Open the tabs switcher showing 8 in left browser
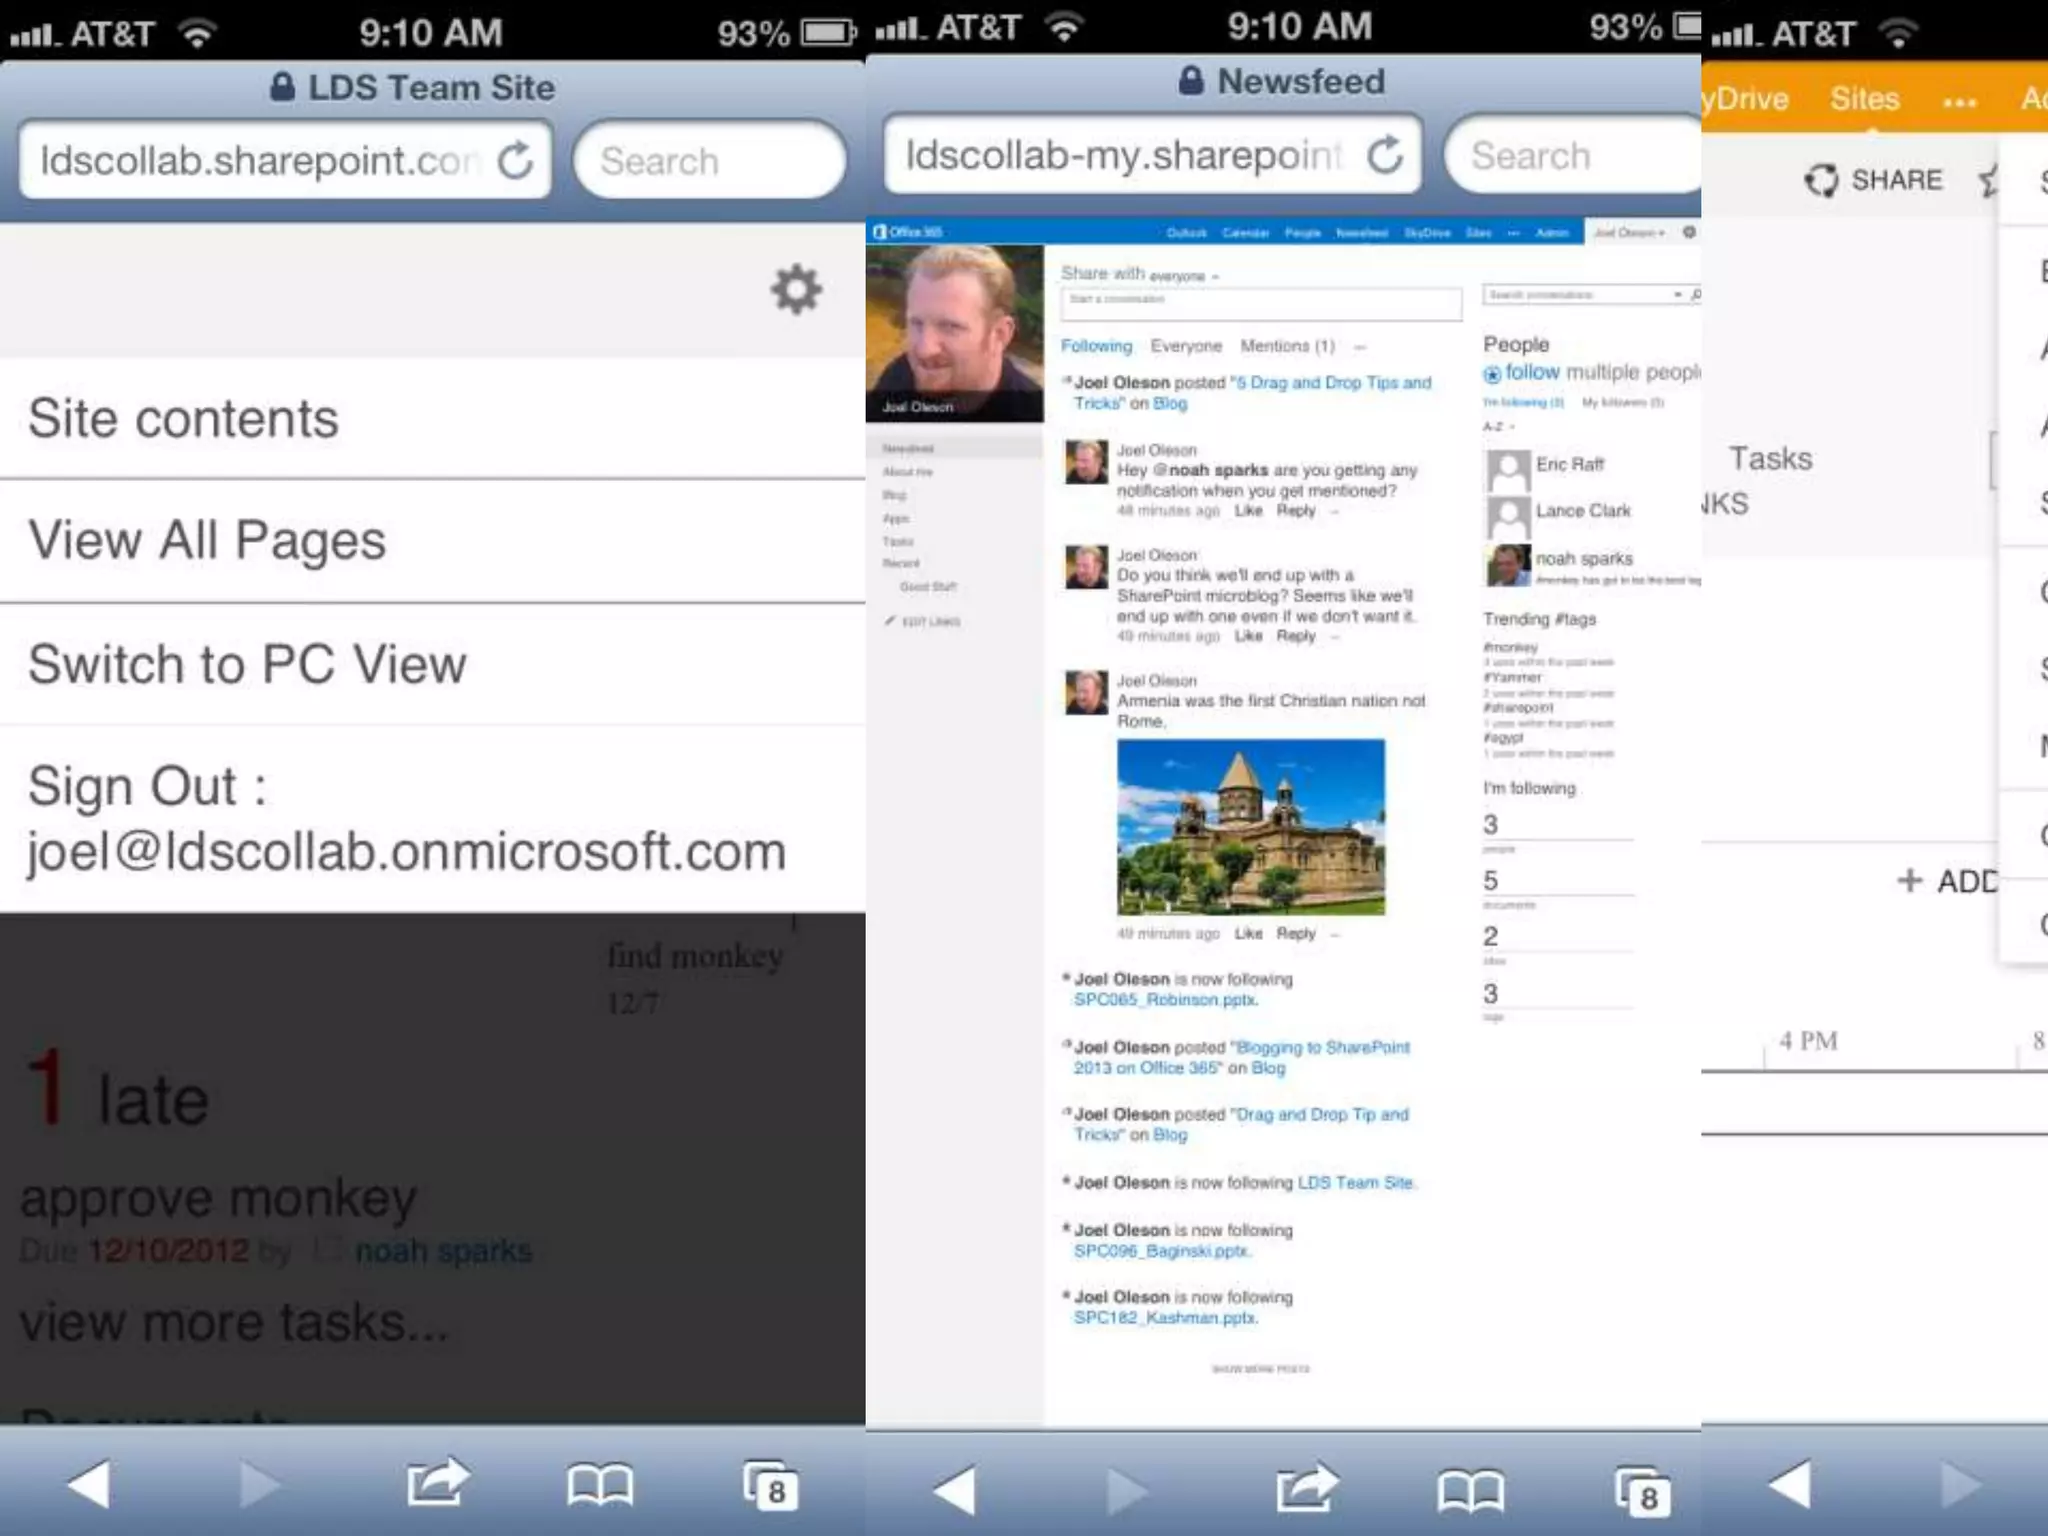Screen dimensions: 2048x1536 pos(771,1486)
